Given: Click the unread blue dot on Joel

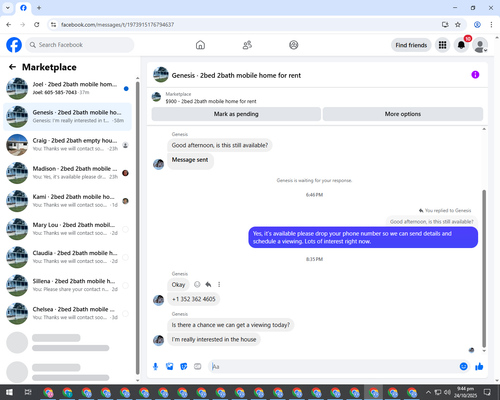Looking at the screenshot, I should 126,89.
